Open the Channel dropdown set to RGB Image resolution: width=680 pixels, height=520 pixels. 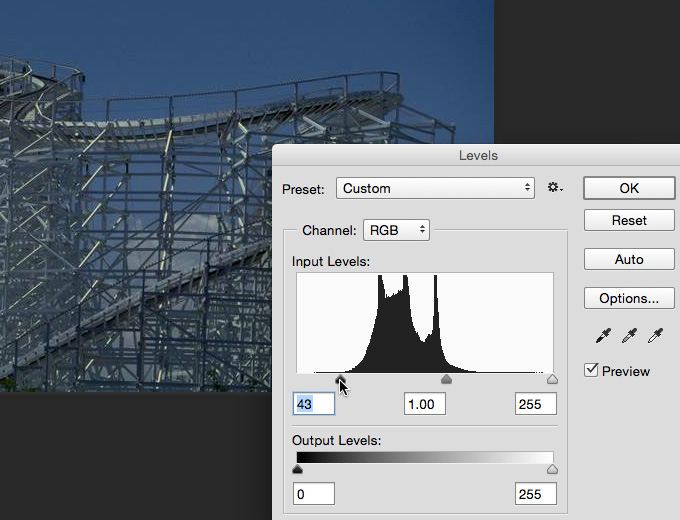coord(396,230)
